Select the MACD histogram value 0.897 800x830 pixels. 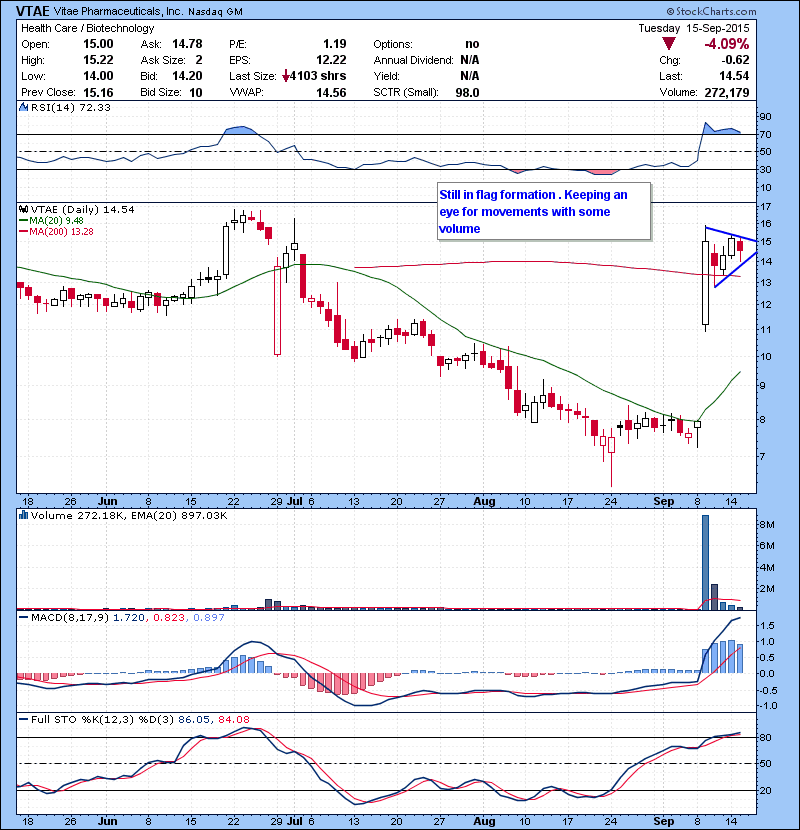(x=209, y=617)
